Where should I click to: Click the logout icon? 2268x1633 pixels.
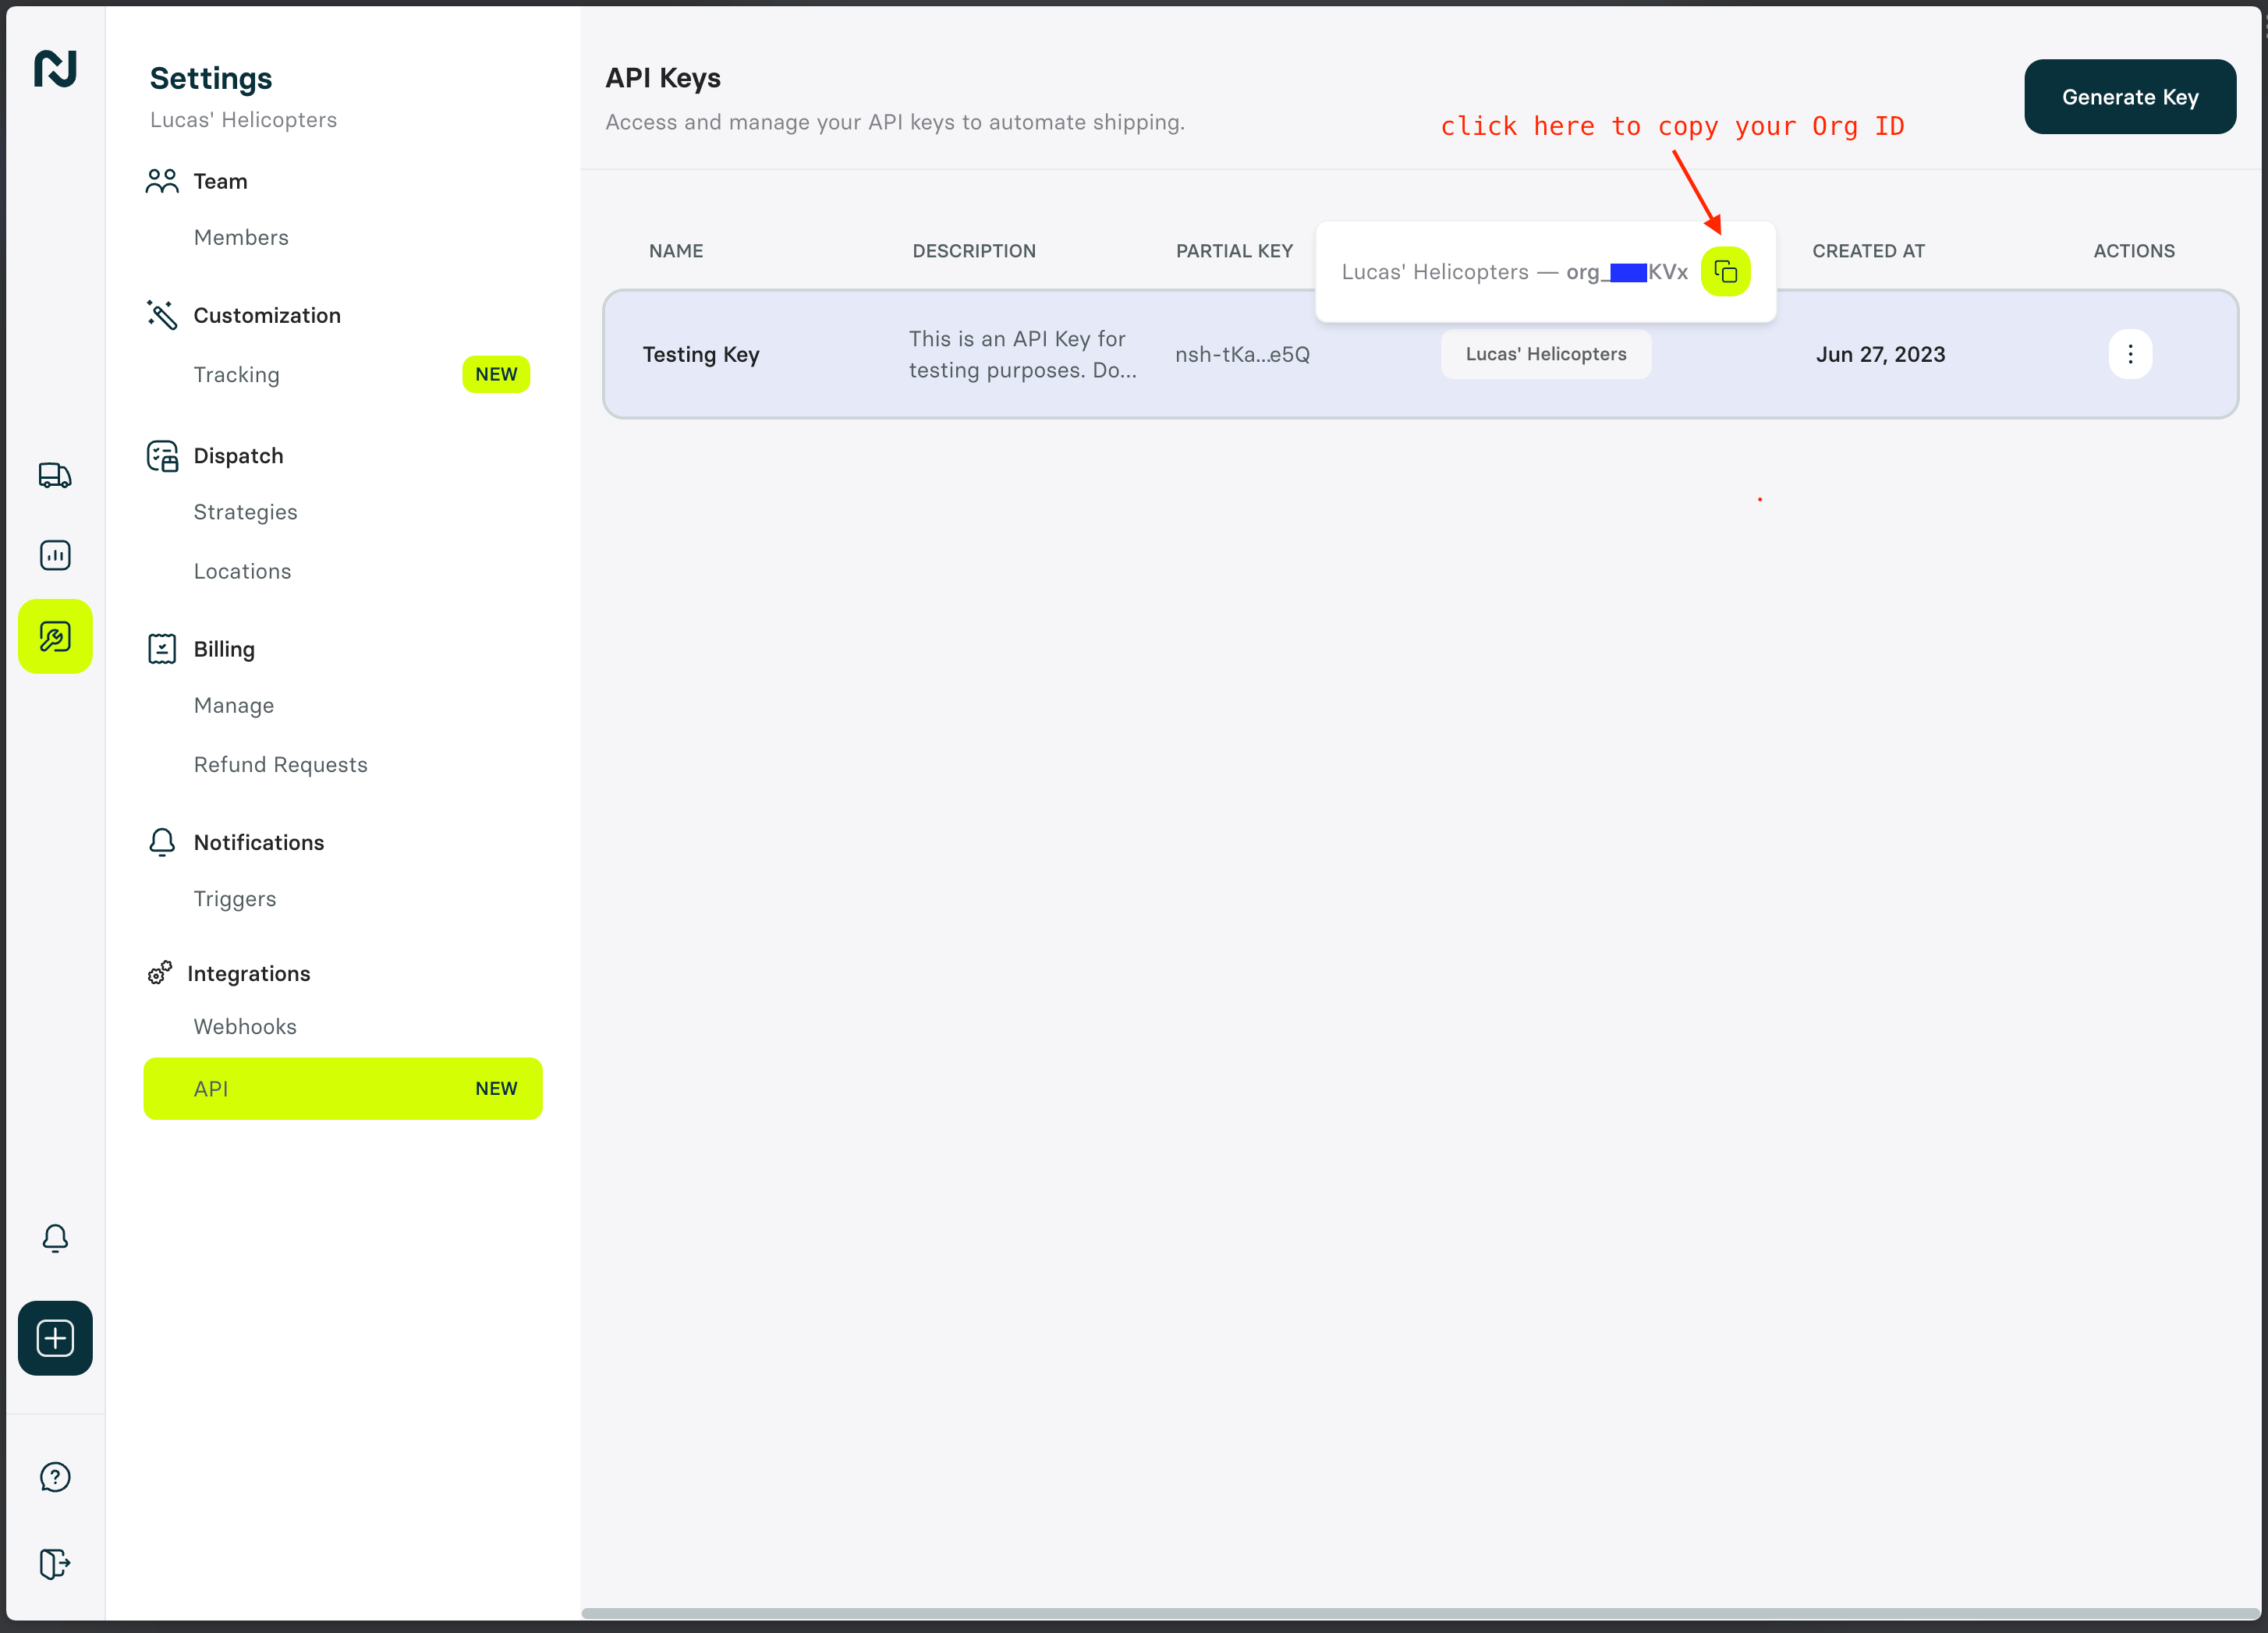pyautogui.click(x=55, y=1563)
